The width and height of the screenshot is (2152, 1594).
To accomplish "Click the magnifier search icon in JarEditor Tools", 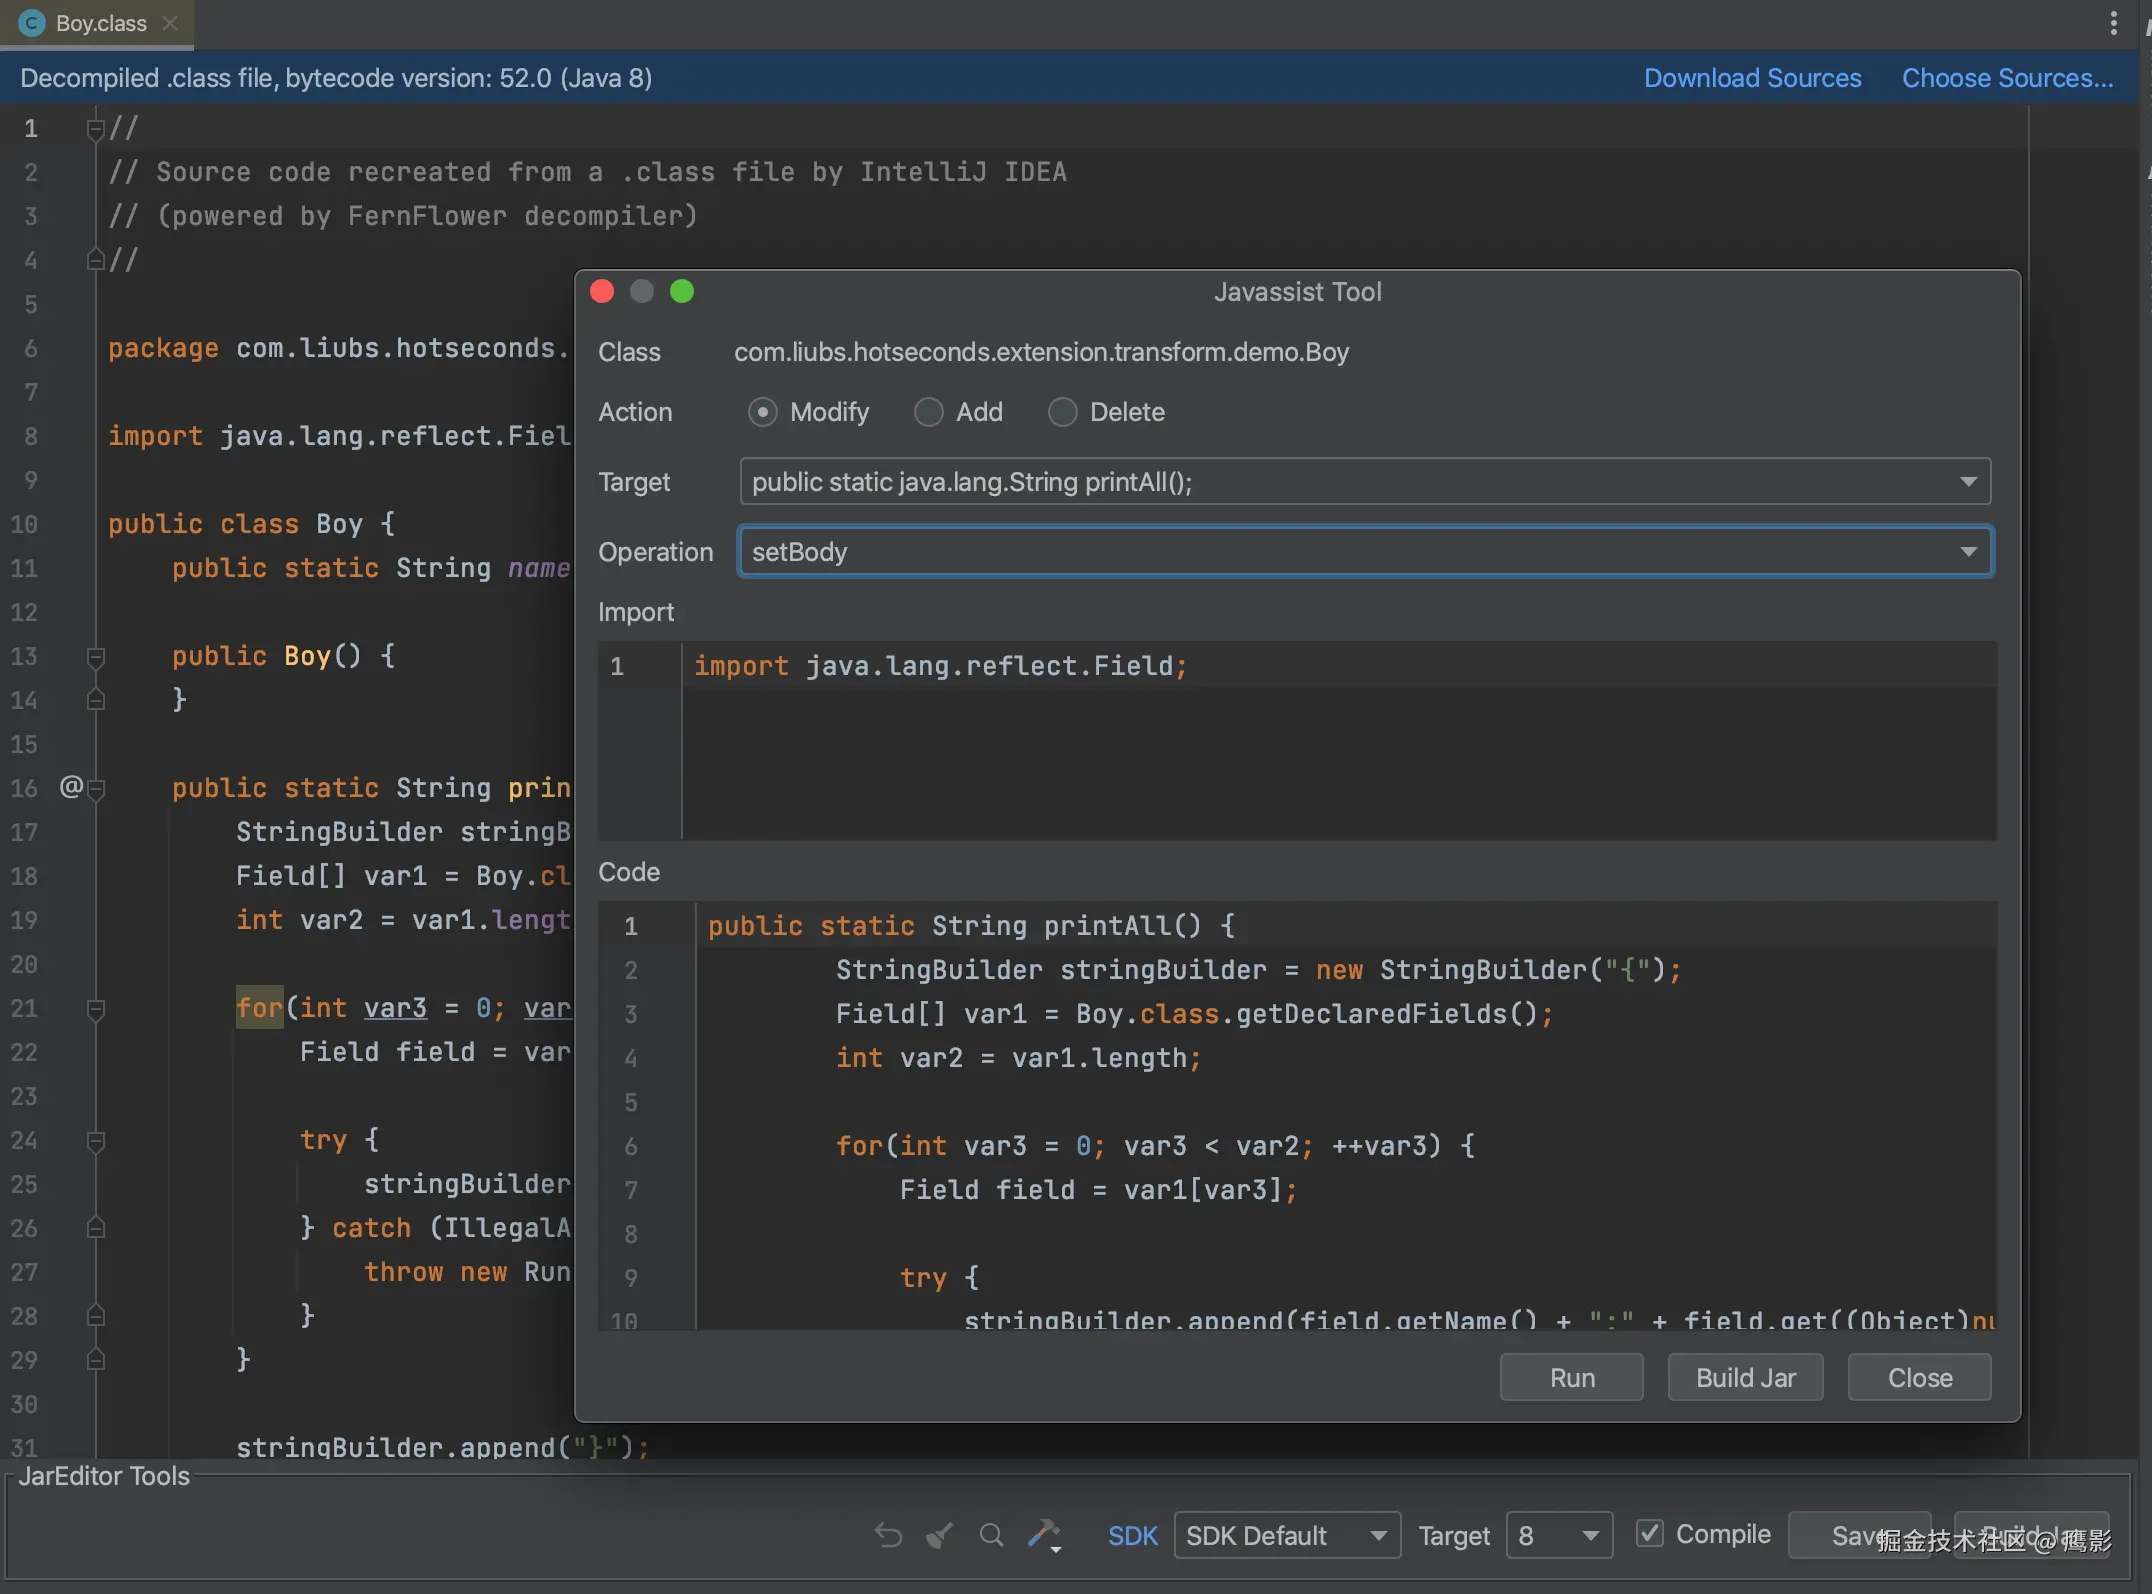I will click(991, 1534).
